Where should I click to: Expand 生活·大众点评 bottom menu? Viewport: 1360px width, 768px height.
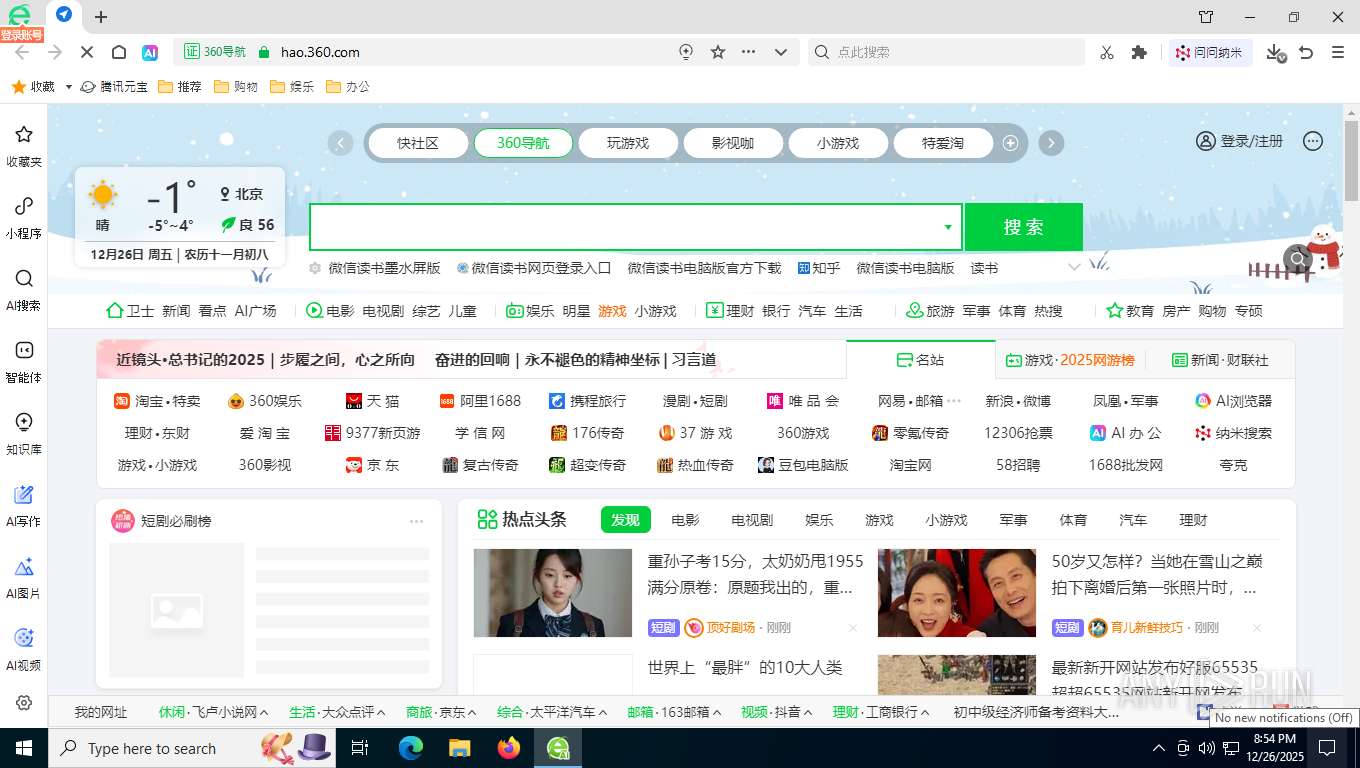pyautogui.click(x=381, y=712)
